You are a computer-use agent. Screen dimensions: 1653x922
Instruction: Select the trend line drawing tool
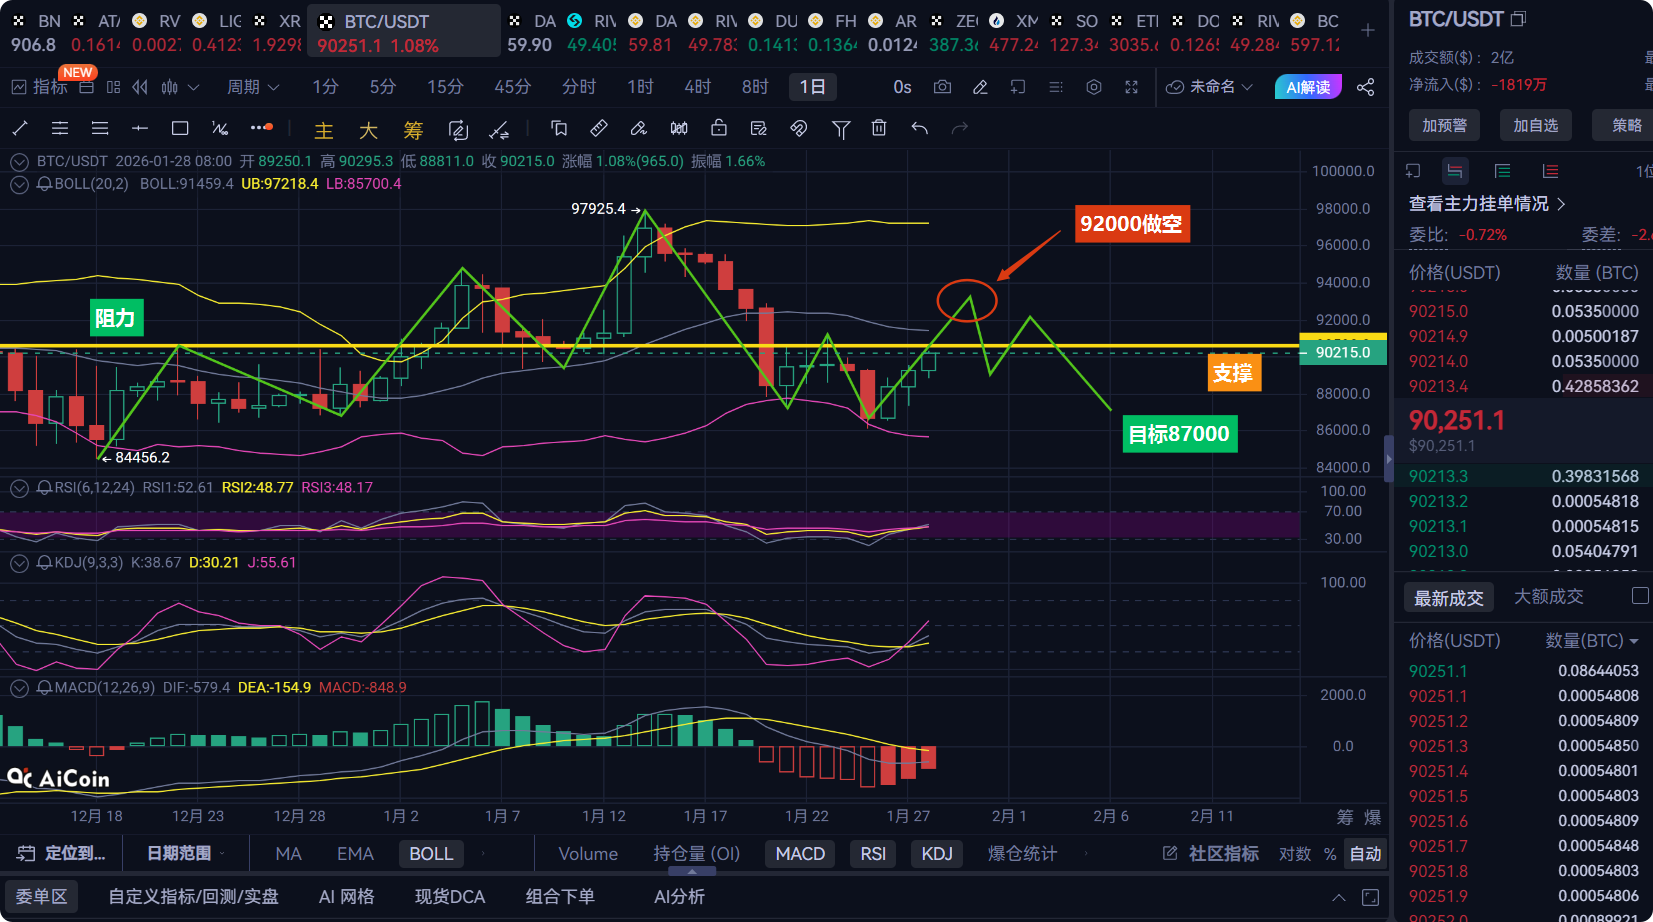(20, 128)
